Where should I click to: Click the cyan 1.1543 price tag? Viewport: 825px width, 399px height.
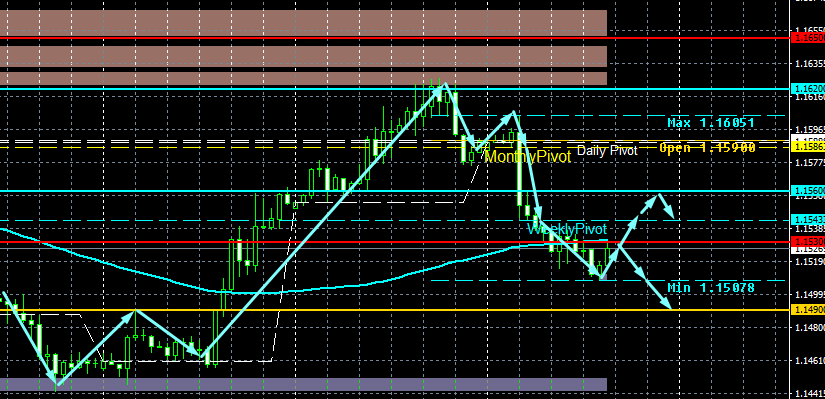pyautogui.click(x=808, y=219)
